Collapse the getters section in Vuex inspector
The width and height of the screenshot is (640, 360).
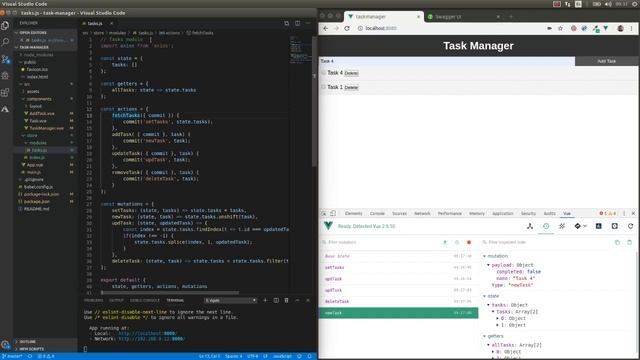494,336
